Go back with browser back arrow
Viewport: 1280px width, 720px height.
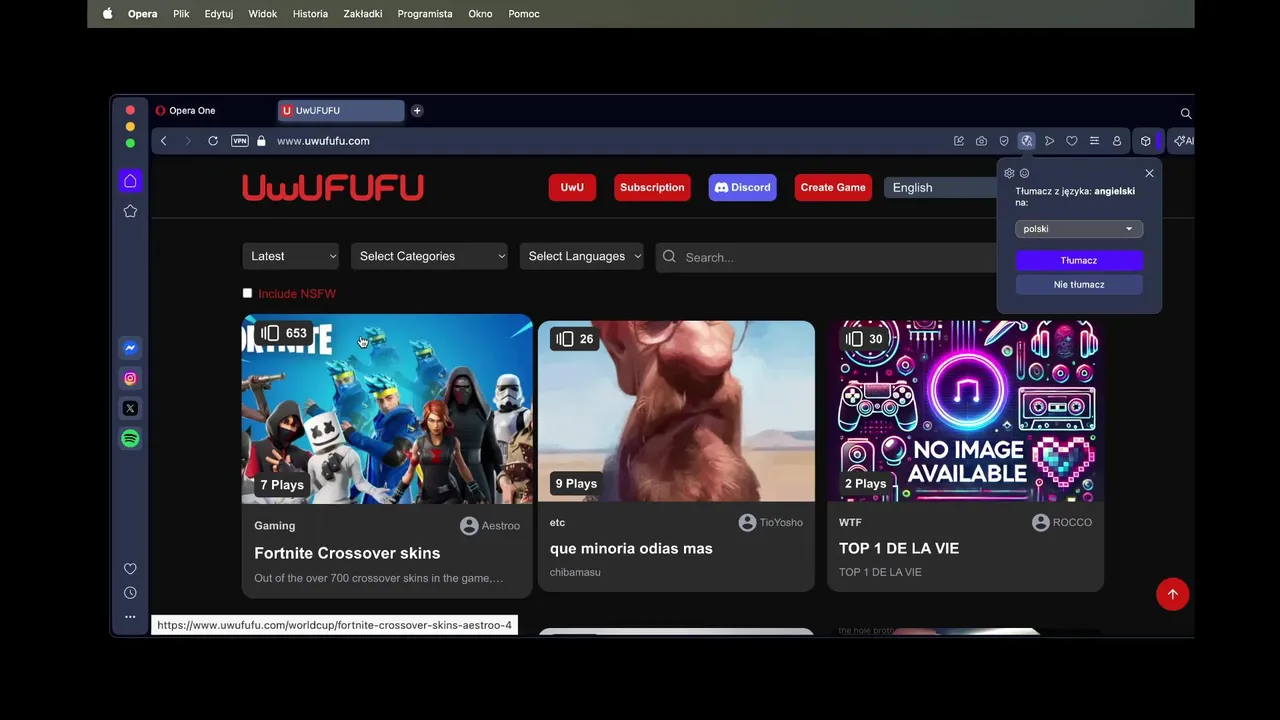tap(164, 141)
